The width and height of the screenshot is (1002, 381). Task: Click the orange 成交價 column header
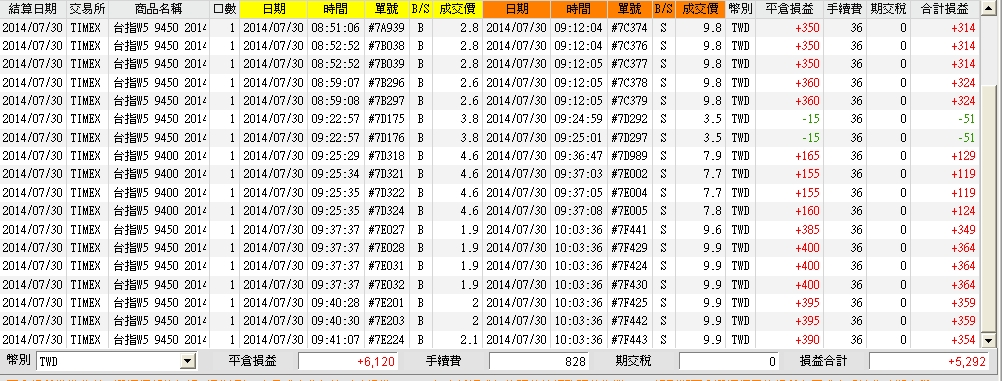[x=700, y=9]
